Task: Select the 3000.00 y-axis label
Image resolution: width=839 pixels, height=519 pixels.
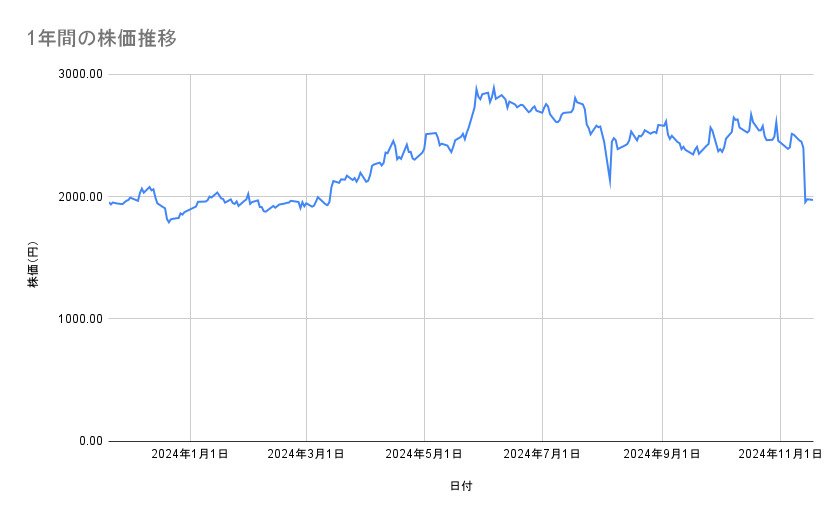Action: [x=81, y=74]
